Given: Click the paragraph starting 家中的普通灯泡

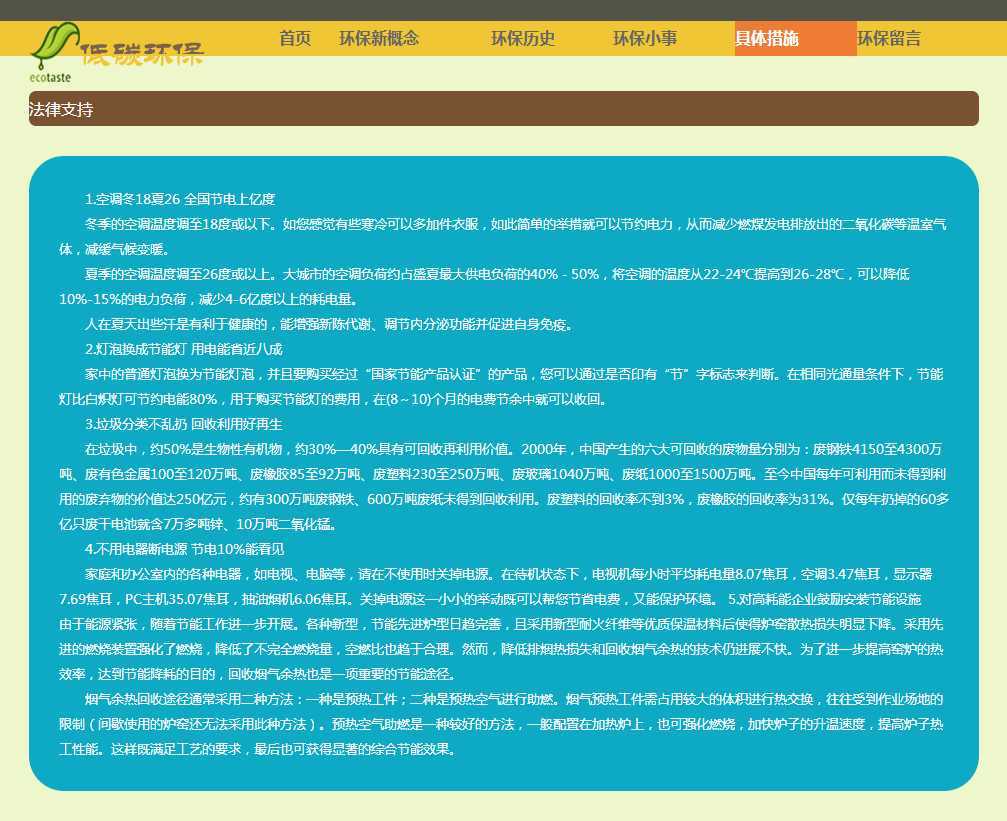Looking at the screenshot, I should pyautogui.click(x=500, y=386).
